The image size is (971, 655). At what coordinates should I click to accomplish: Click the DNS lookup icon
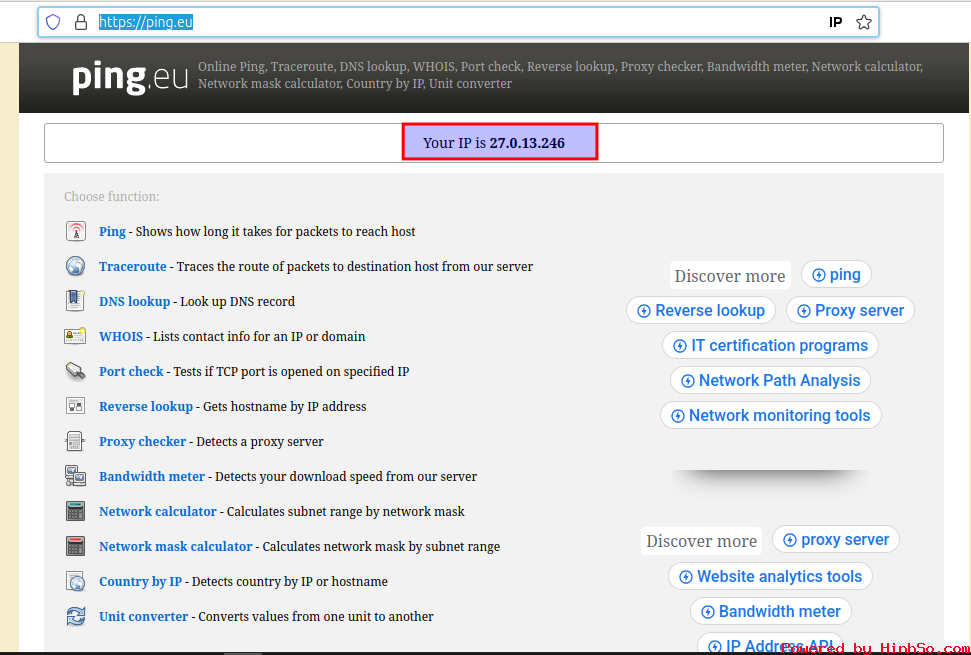click(75, 301)
